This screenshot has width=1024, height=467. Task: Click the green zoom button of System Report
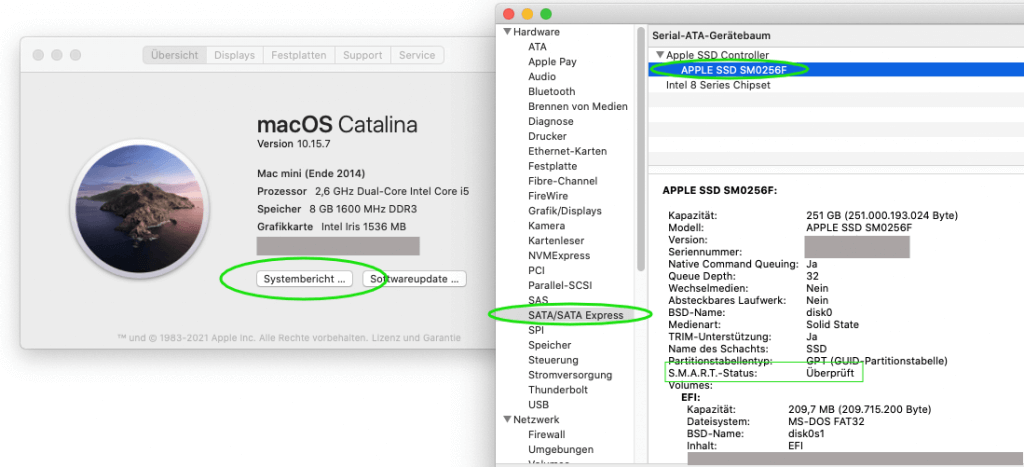tap(546, 14)
